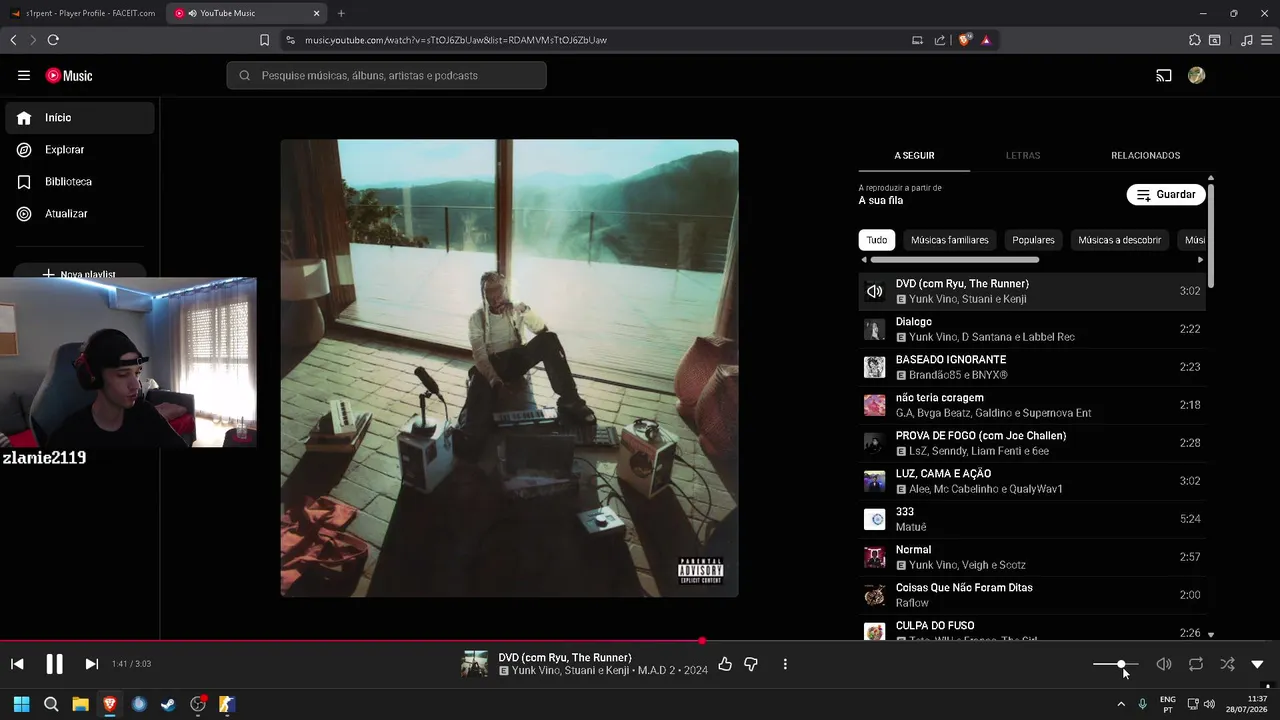Create a Nova playlist

pyautogui.click(x=80, y=273)
